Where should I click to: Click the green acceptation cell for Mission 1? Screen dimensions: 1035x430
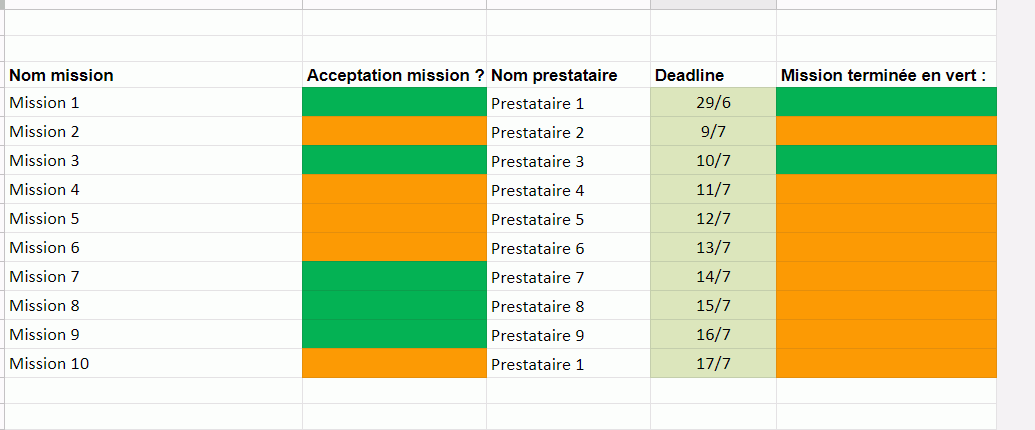pyautogui.click(x=394, y=102)
